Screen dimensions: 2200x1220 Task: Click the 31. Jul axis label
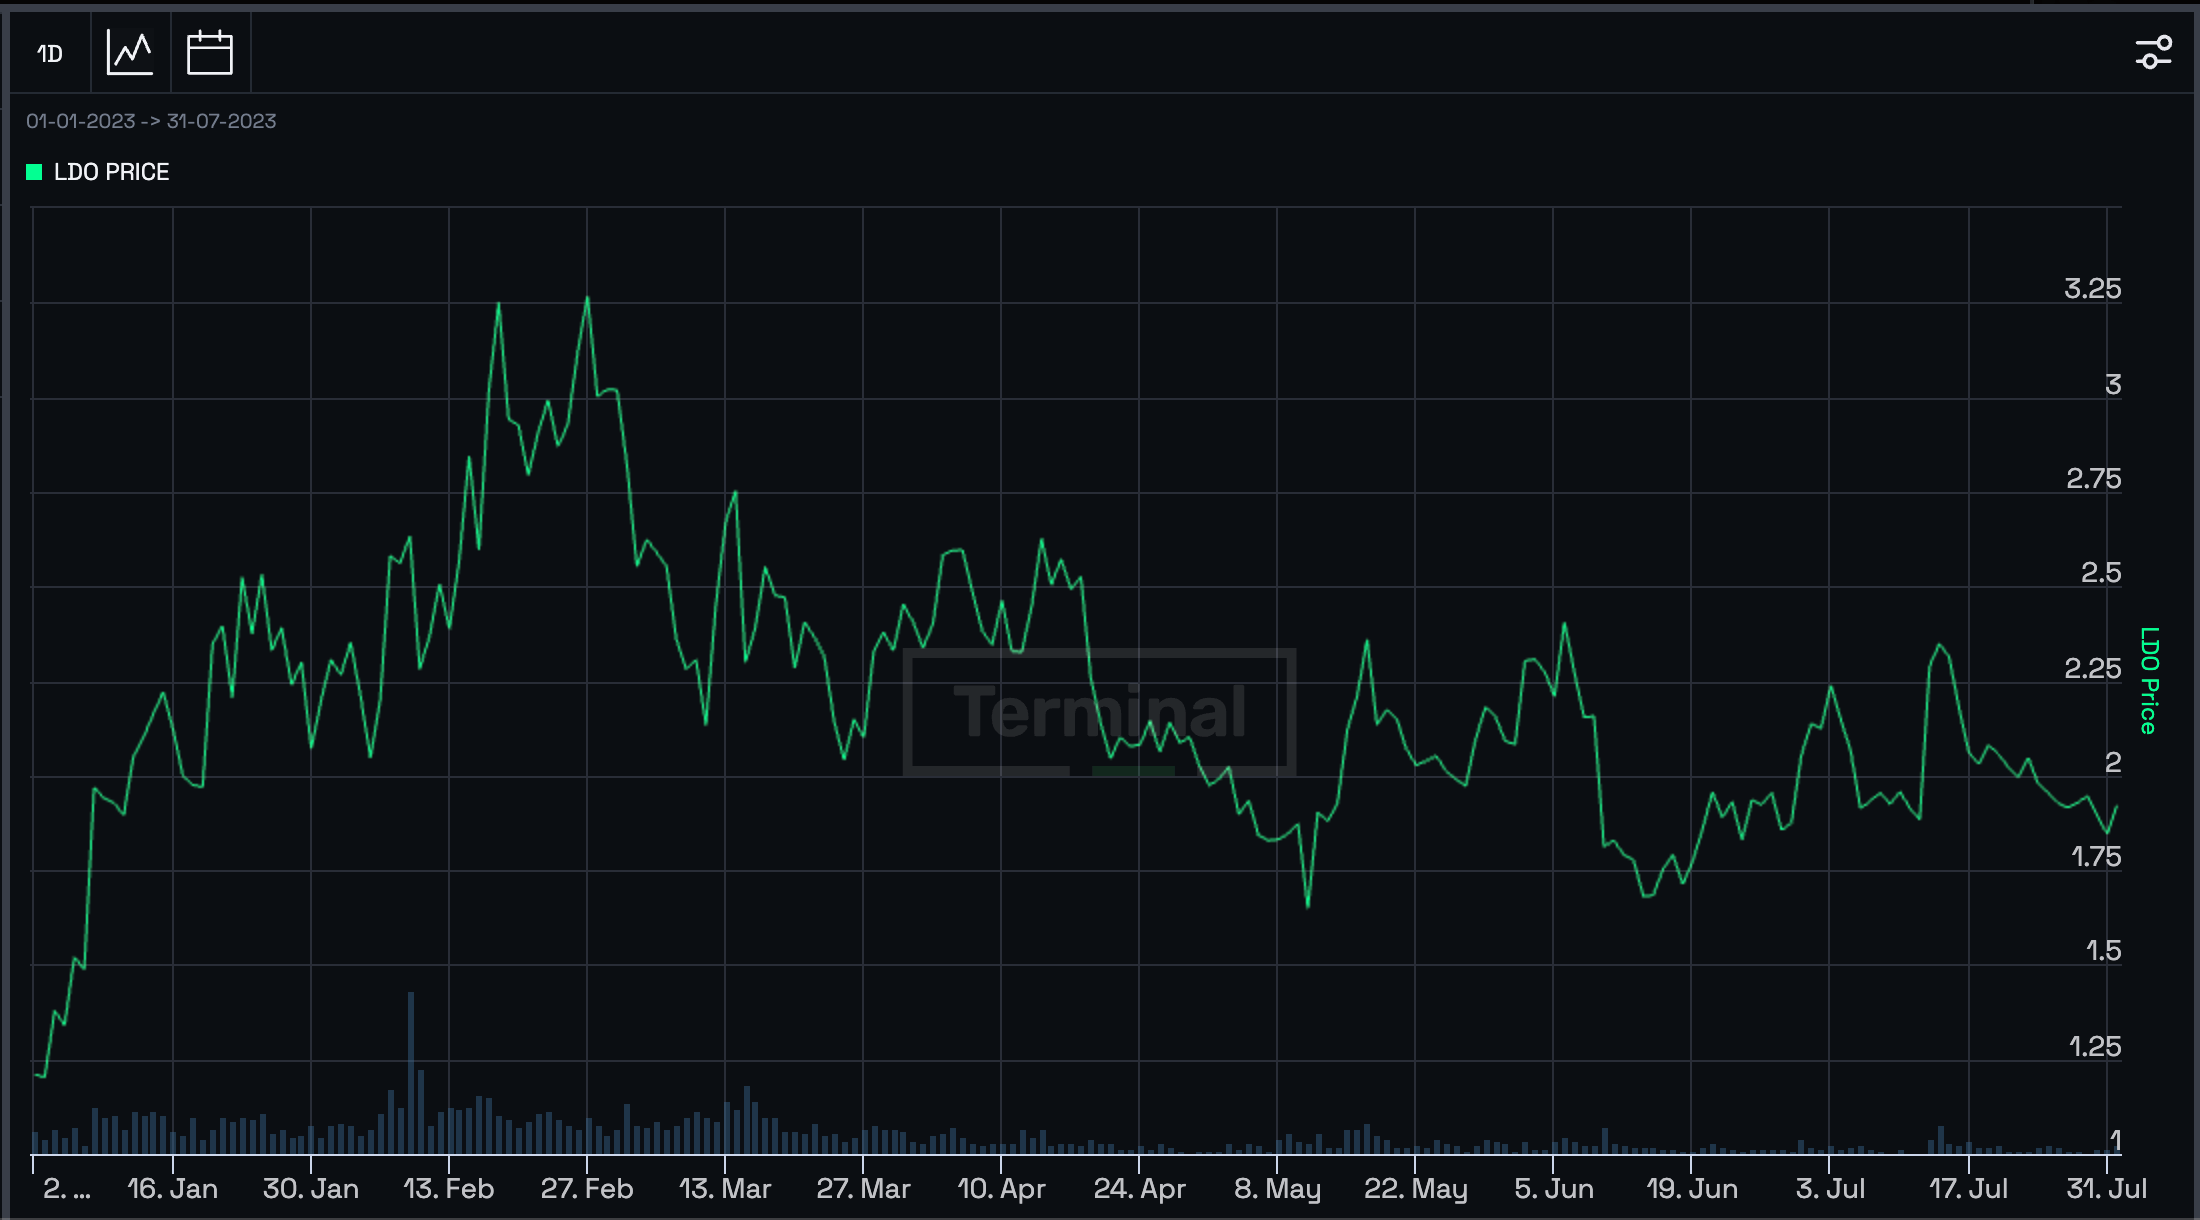click(2107, 1189)
